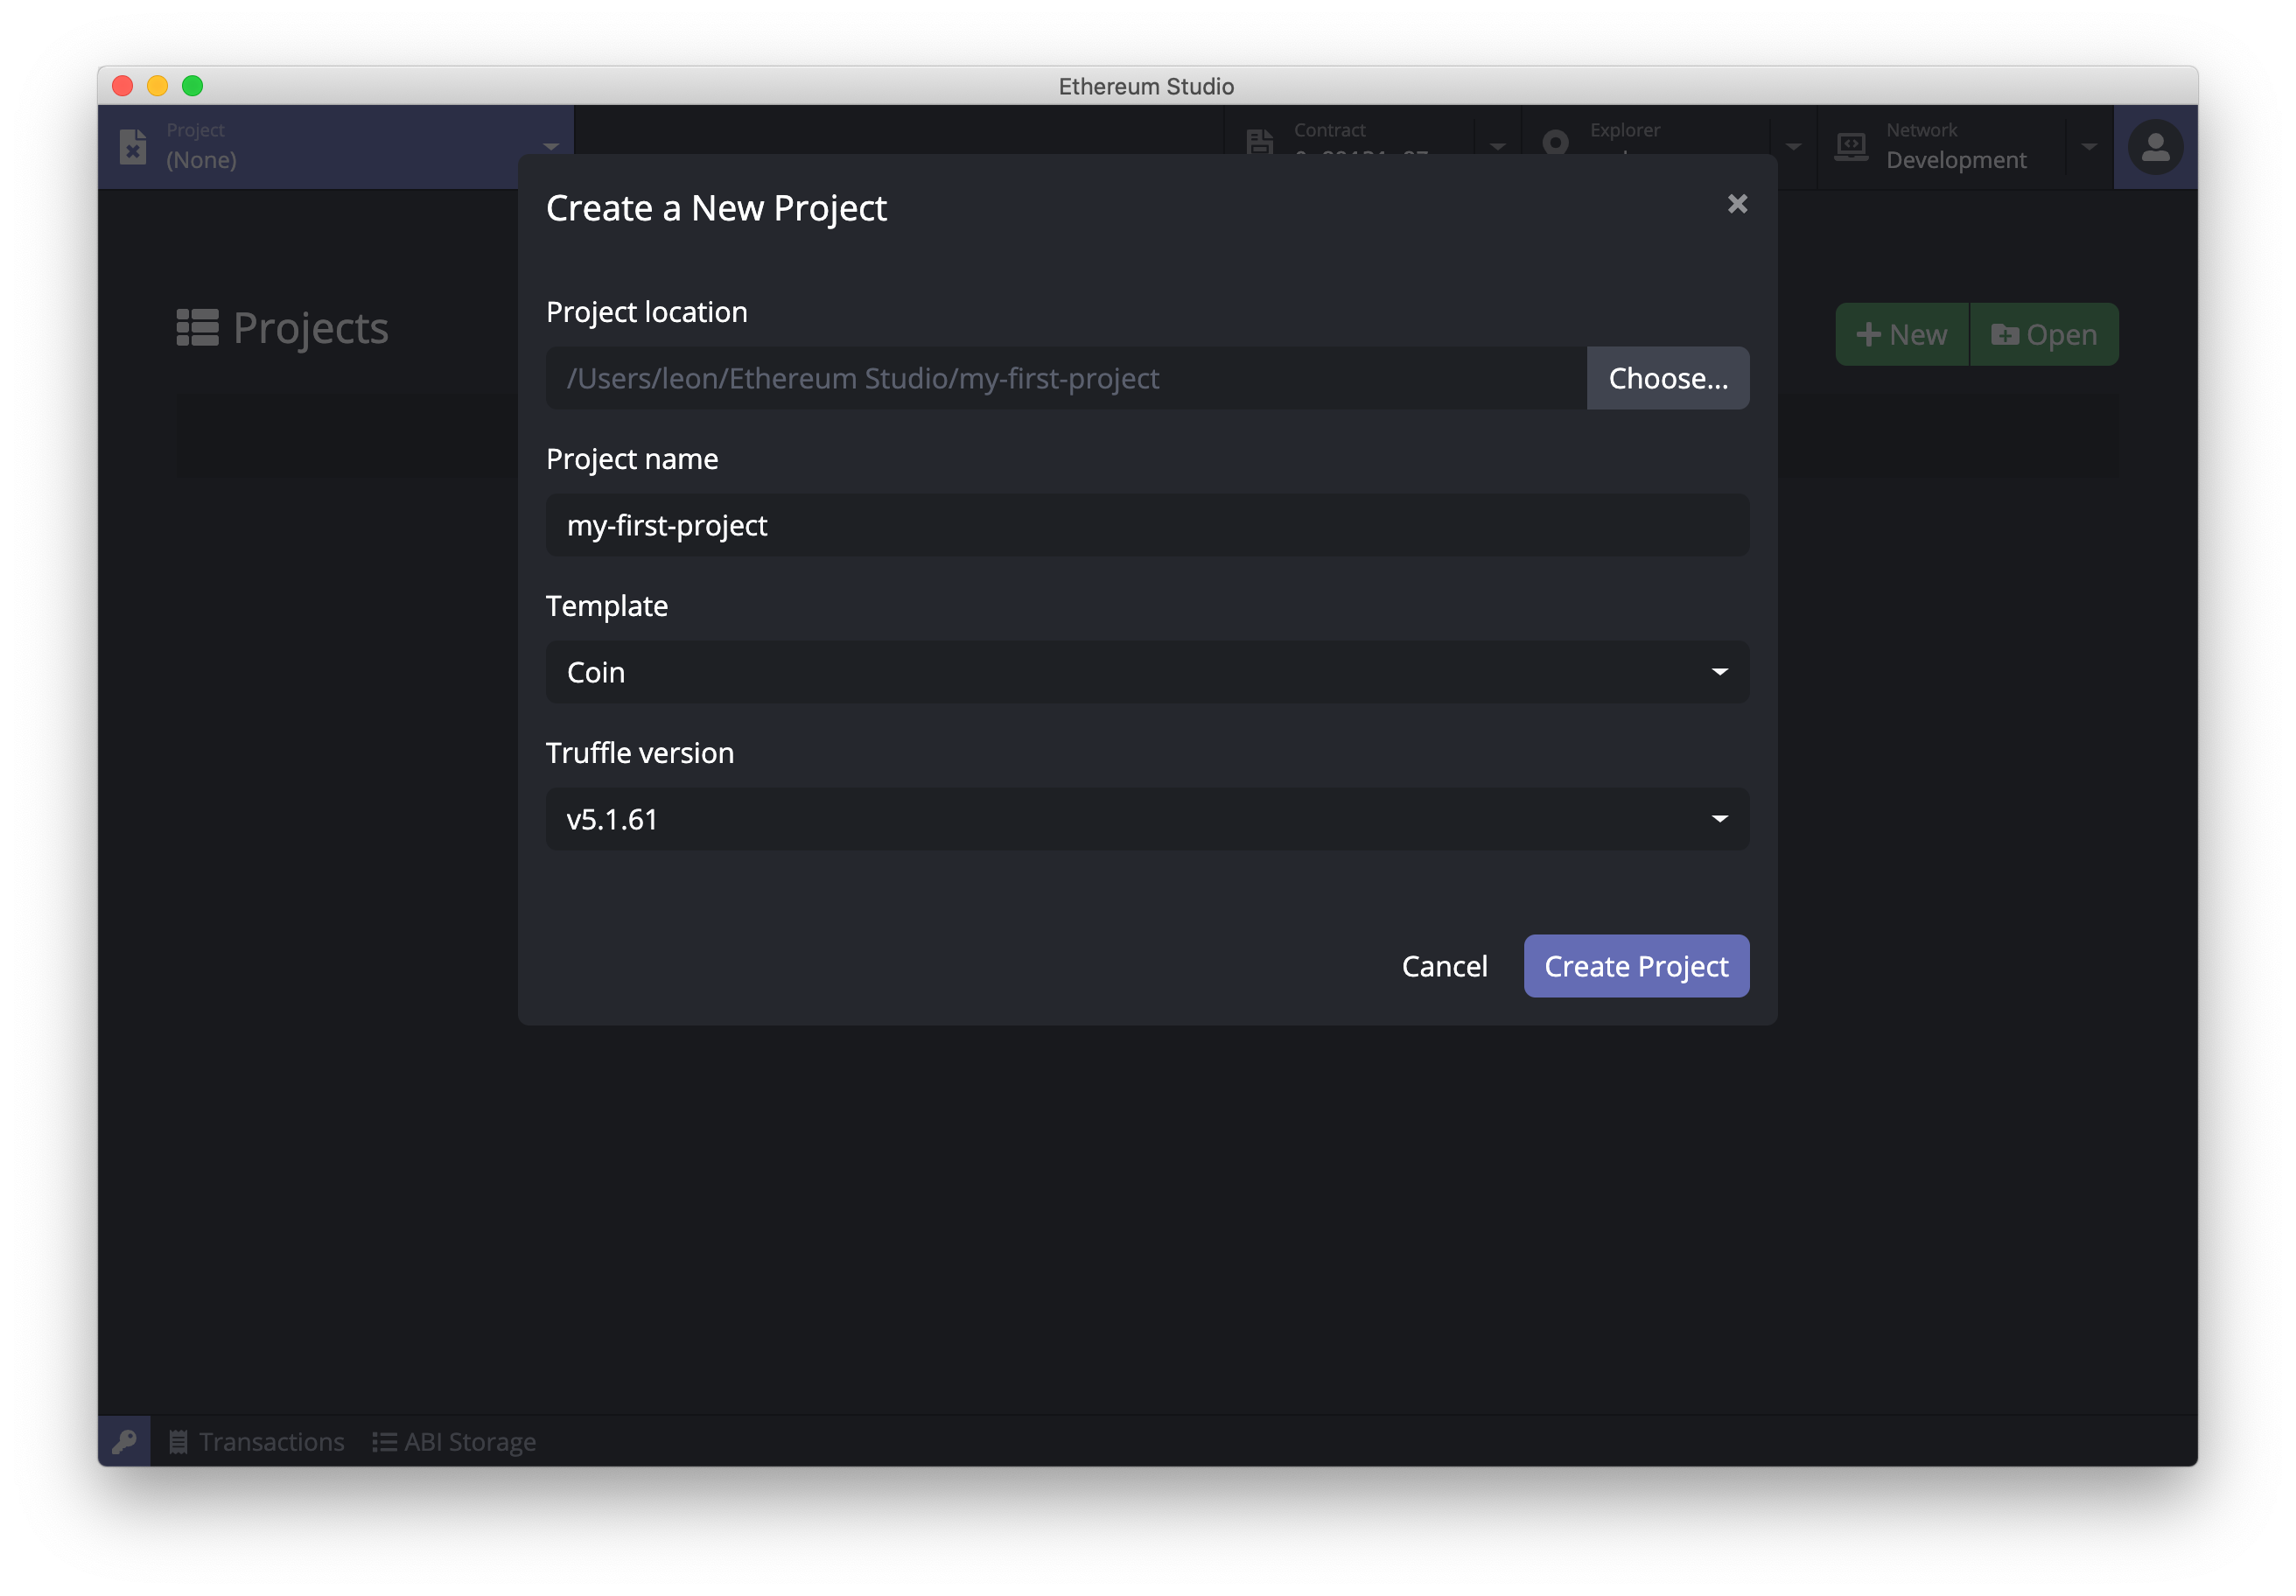
Task: Click the Contract file icon
Action: [x=1260, y=141]
